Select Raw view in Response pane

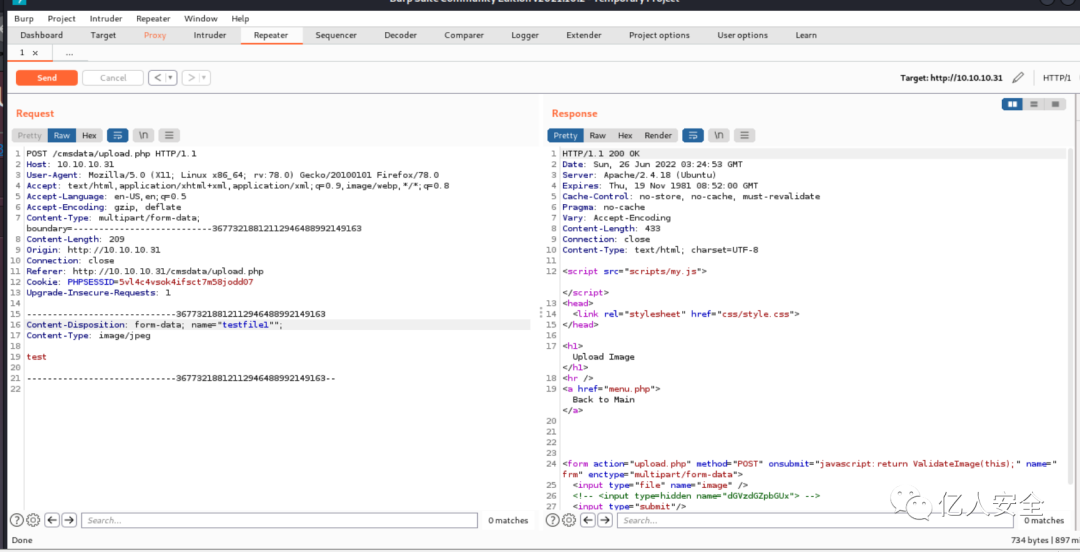[598, 135]
